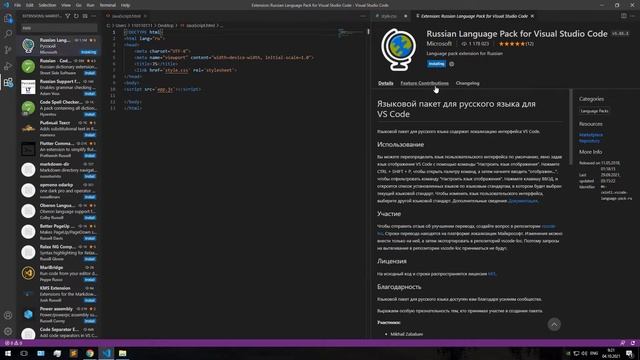Switch to the Changelog tab
The image size is (640, 360).
[468, 83]
